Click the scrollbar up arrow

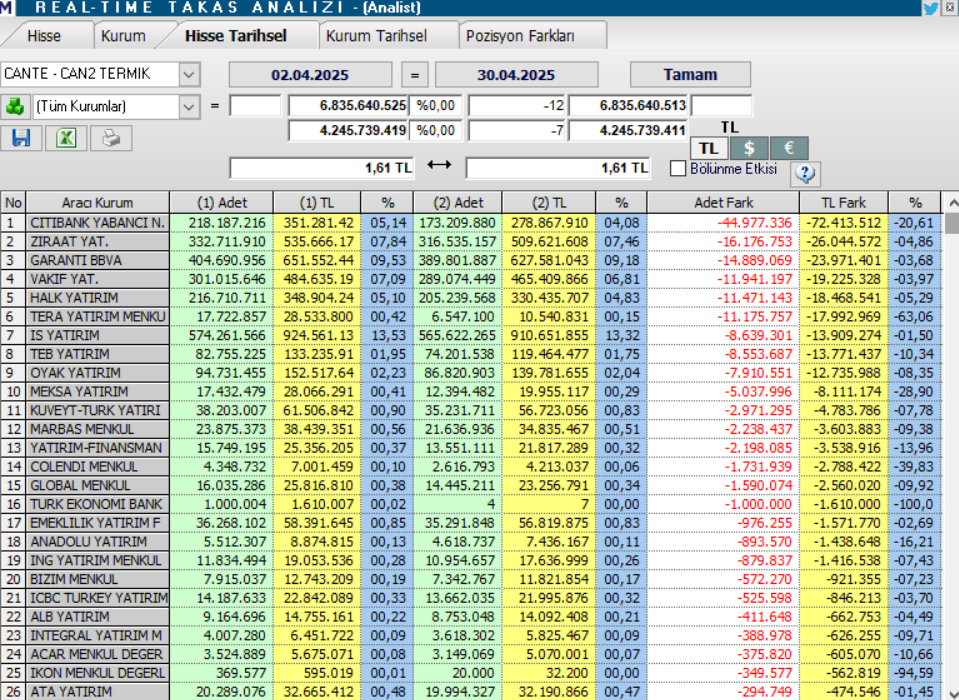click(952, 202)
